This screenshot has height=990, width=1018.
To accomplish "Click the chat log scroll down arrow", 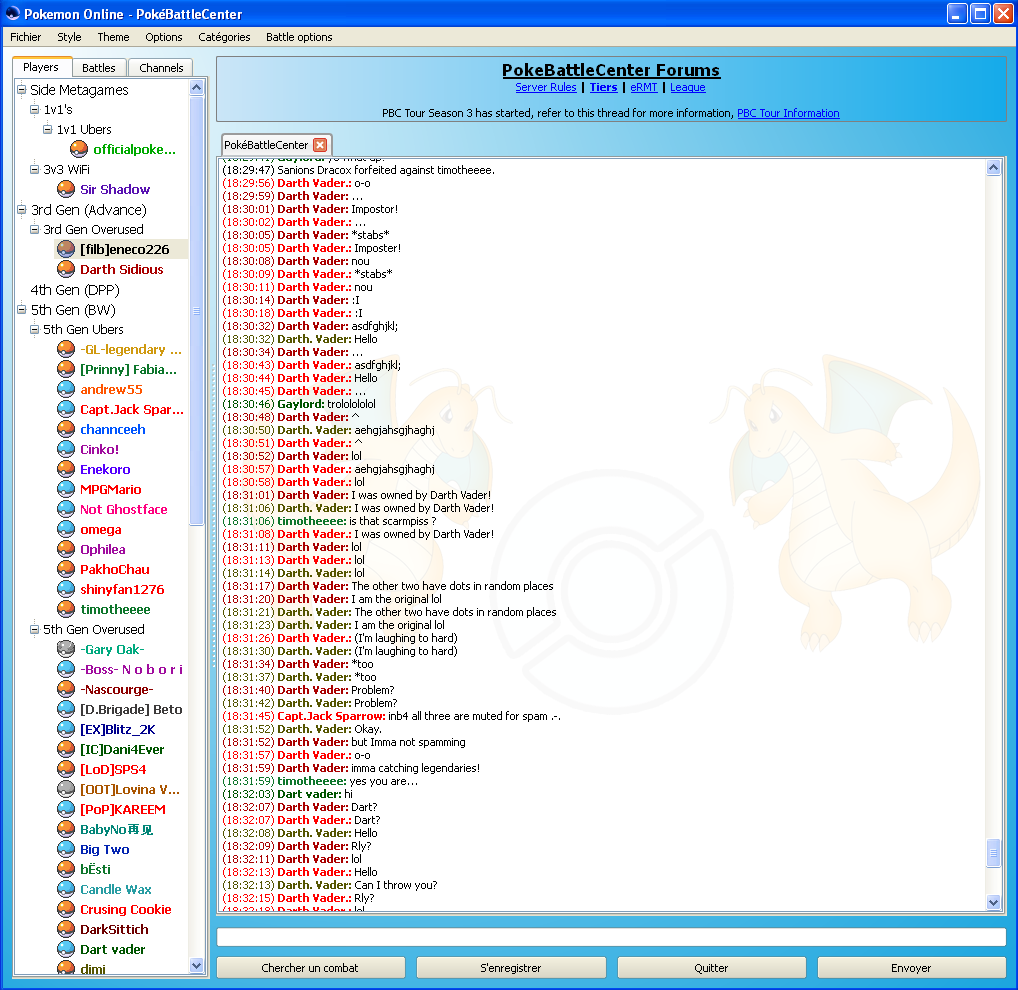I will [993, 902].
